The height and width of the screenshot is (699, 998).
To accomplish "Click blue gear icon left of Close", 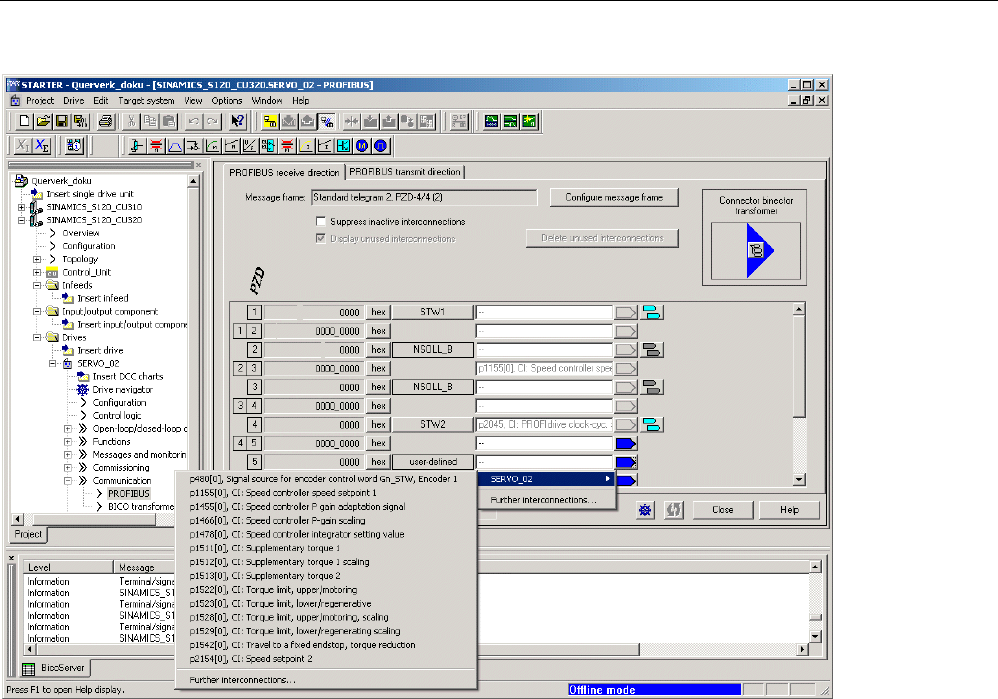I will point(645,510).
